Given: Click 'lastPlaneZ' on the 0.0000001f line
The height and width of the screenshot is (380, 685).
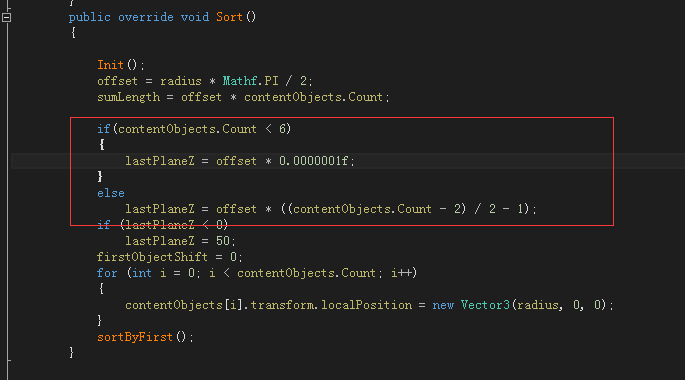Looking at the screenshot, I should click(x=160, y=161).
